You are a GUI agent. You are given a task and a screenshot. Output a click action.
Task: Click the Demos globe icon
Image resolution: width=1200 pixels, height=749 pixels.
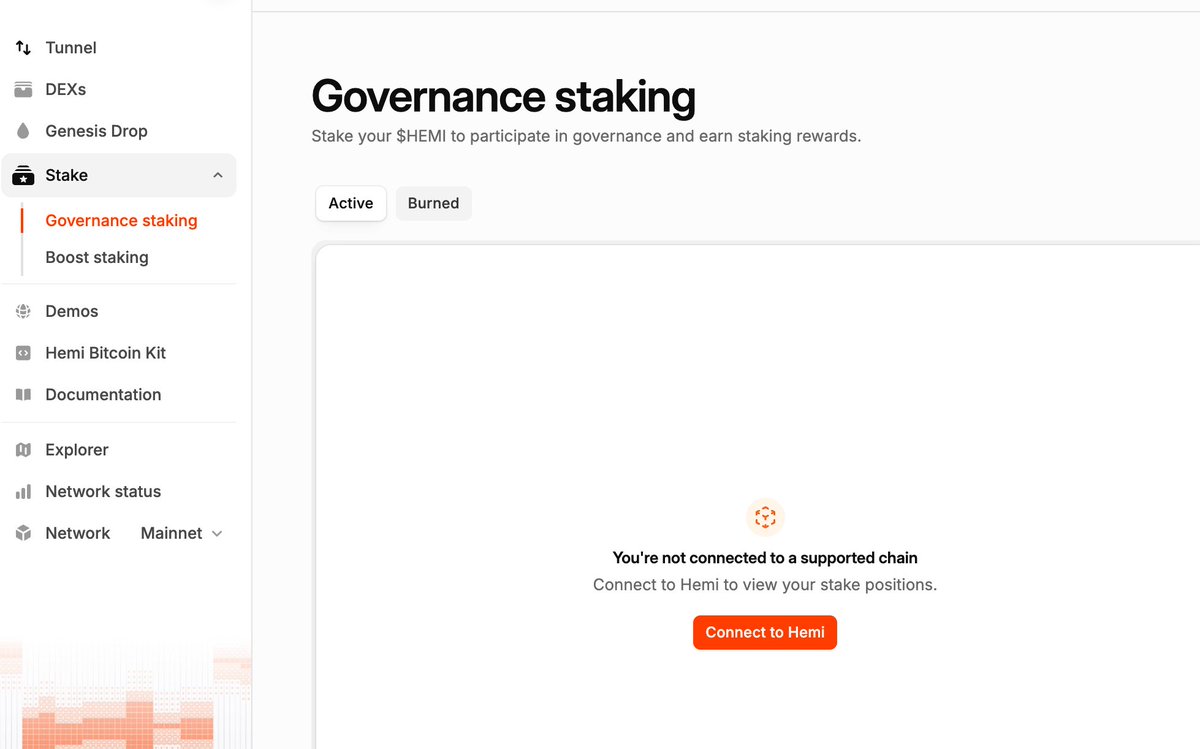(23, 311)
